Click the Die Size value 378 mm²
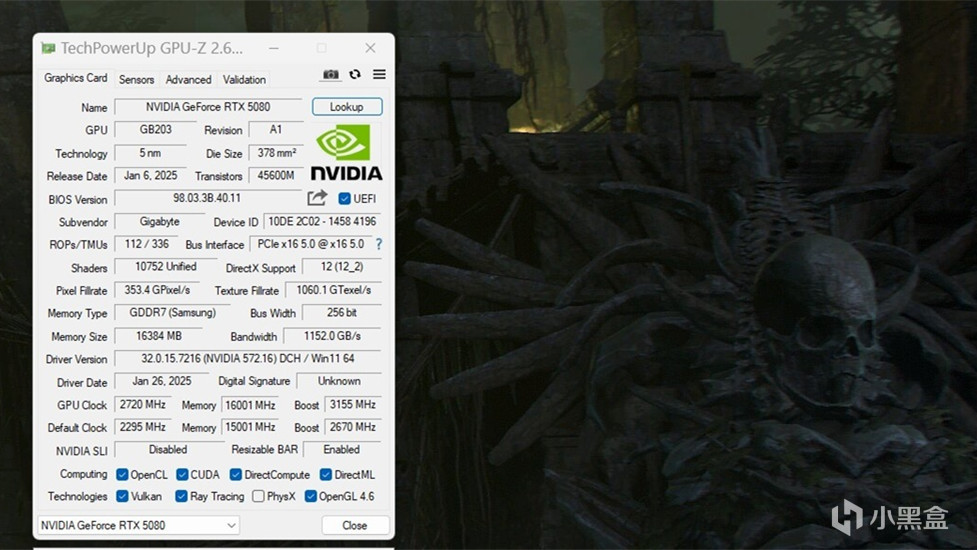Image resolution: width=977 pixels, height=550 pixels. [276, 153]
